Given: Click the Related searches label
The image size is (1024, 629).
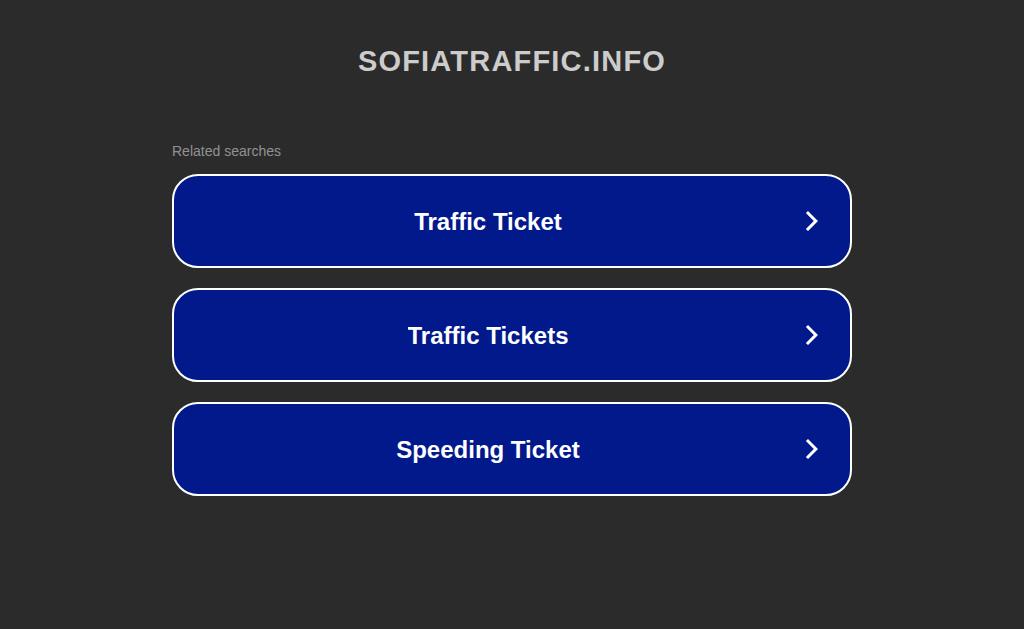Looking at the screenshot, I should click(226, 151).
